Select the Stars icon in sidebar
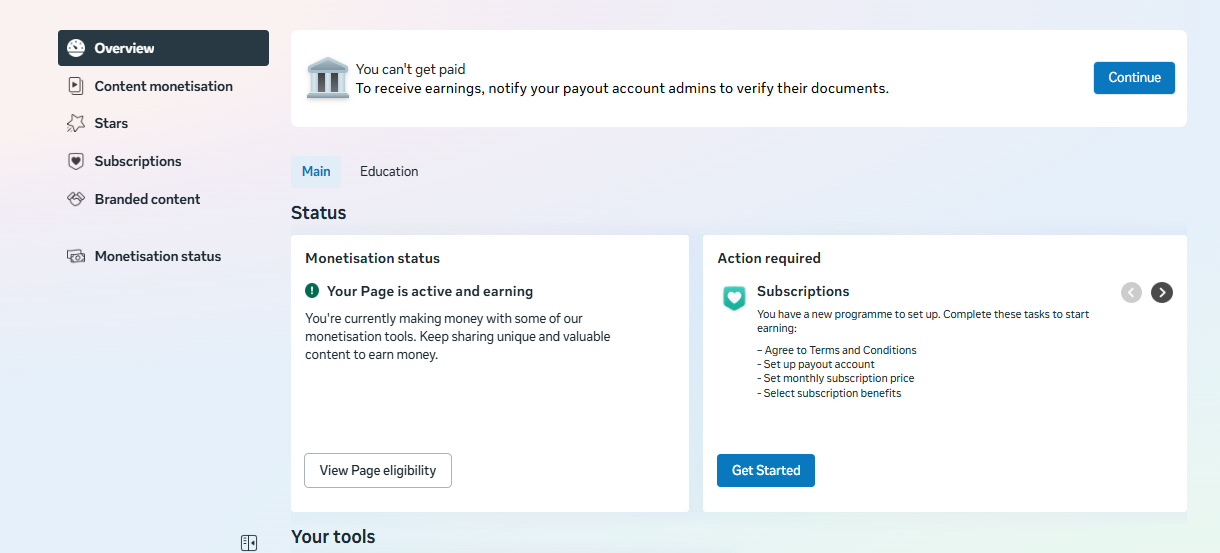 pos(76,123)
